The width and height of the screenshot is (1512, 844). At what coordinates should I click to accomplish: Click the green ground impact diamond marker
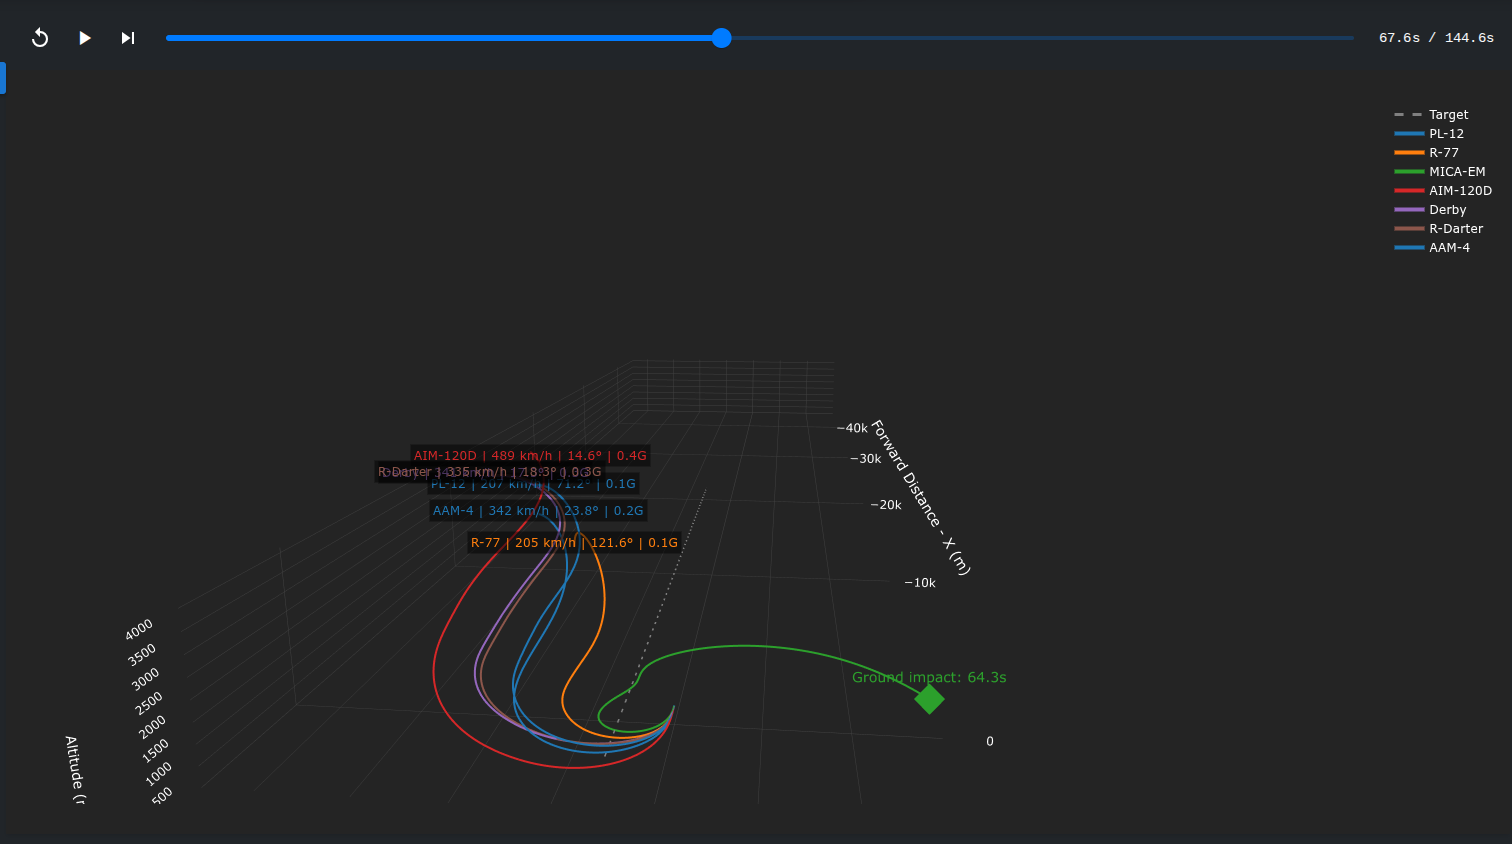pyautogui.click(x=929, y=699)
